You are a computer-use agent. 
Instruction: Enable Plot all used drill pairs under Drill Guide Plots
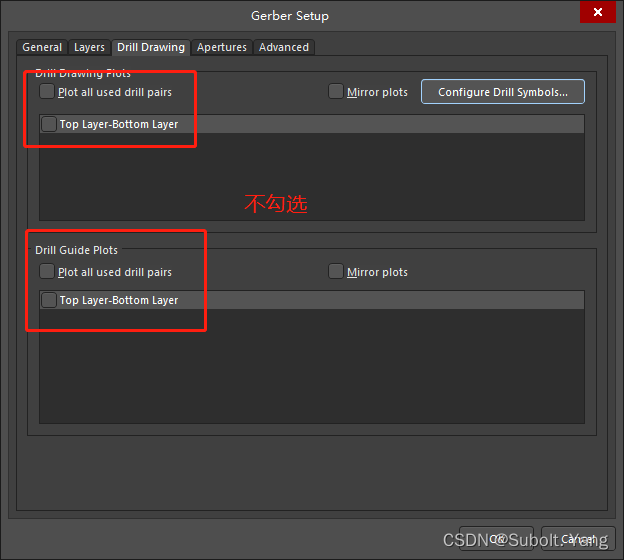coord(47,272)
